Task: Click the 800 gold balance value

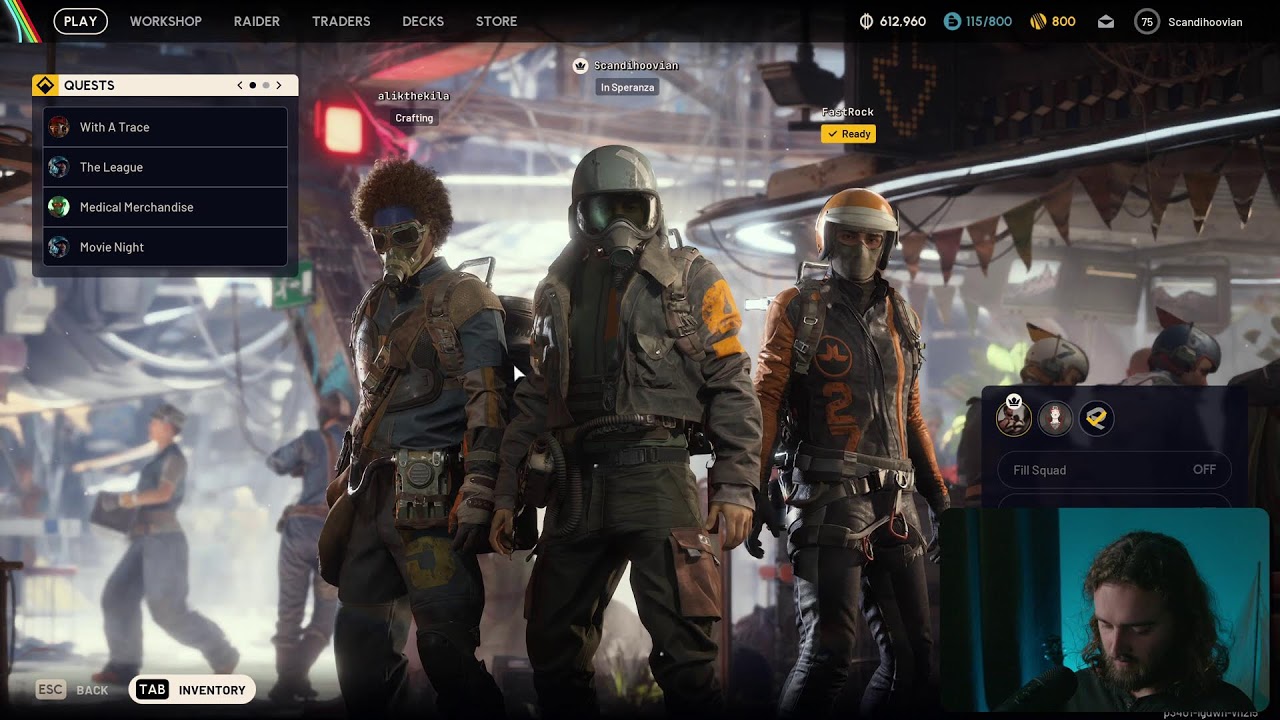Action: click(1064, 21)
